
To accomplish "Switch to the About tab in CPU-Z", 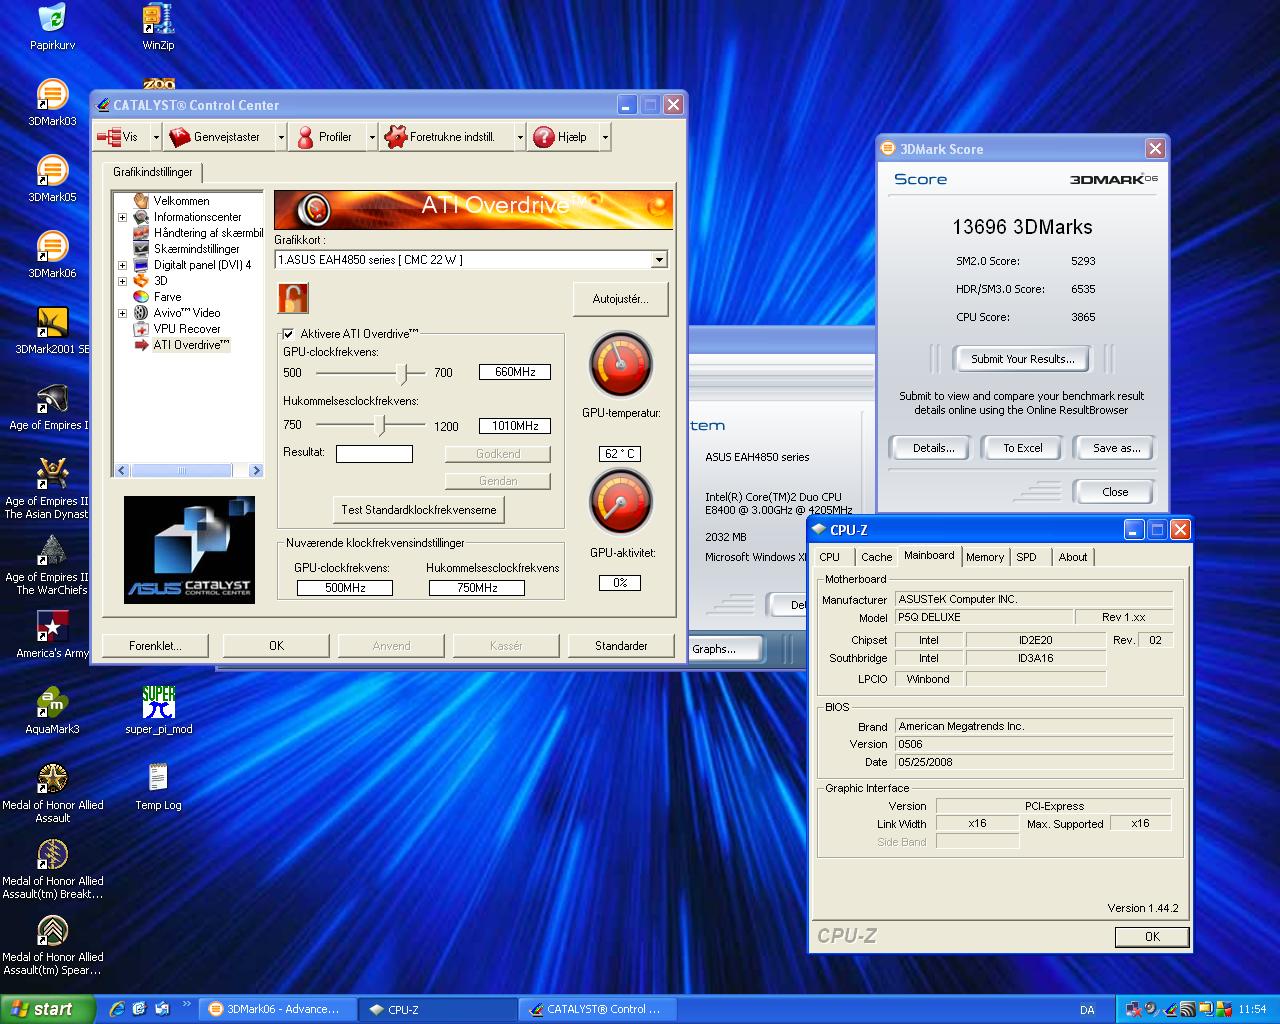I will coord(1073,557).
